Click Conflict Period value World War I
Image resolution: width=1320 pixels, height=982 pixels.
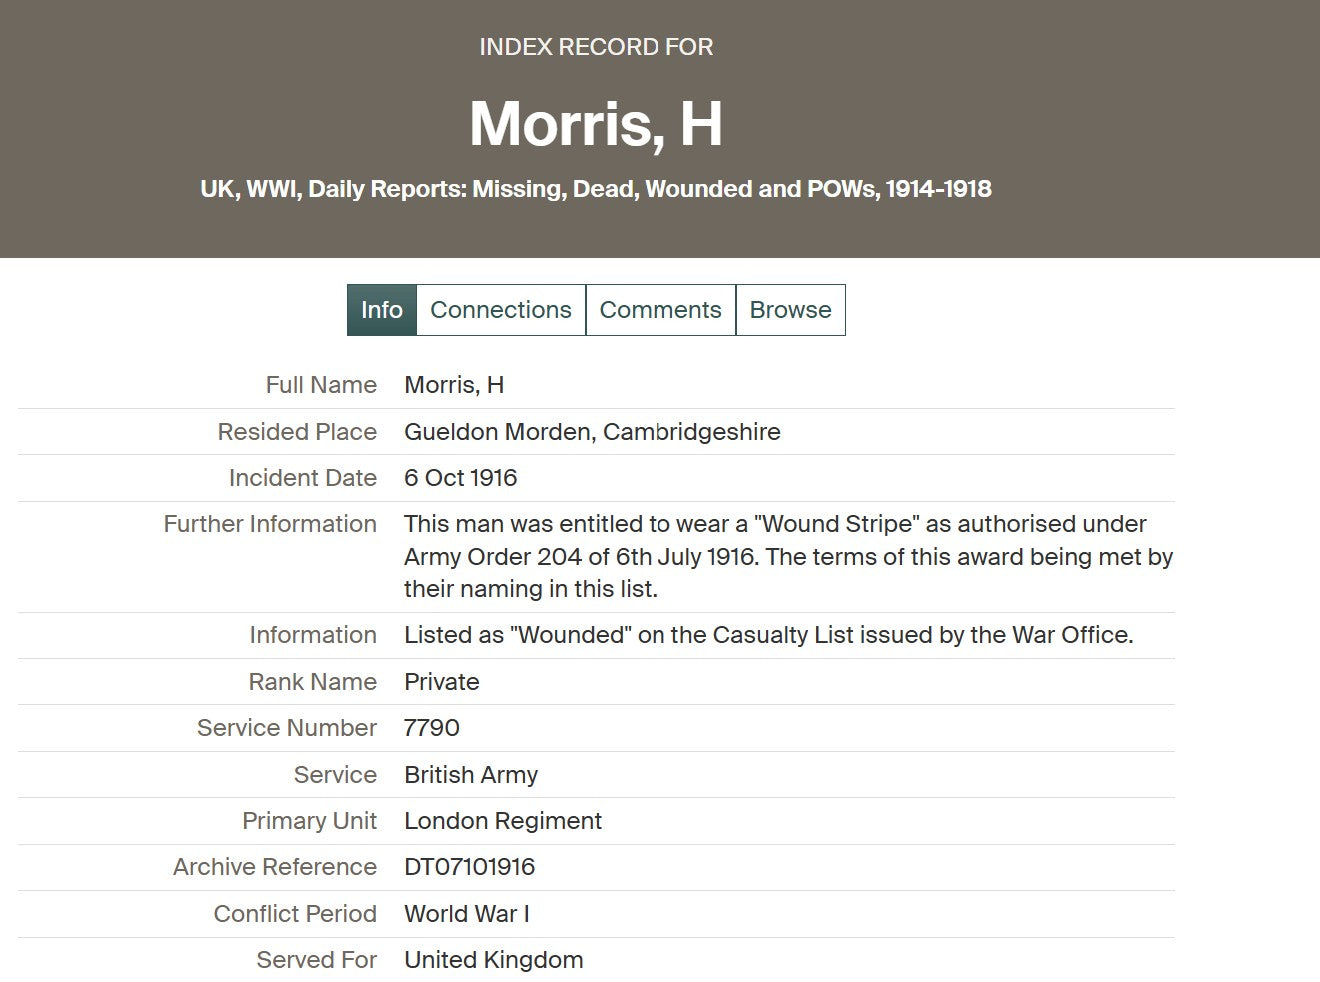pyautogui.click(x=467, y=914)
